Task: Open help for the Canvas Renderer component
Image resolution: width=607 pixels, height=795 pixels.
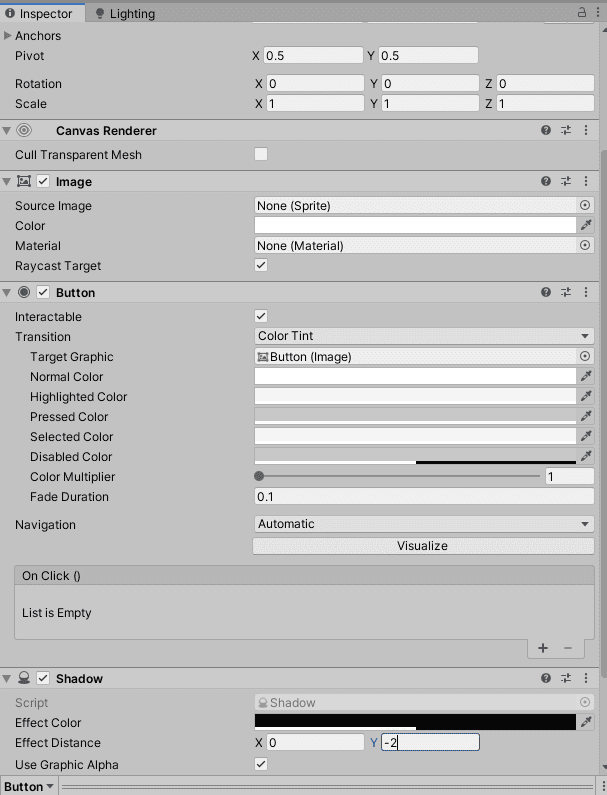Action: pos(546,130)
